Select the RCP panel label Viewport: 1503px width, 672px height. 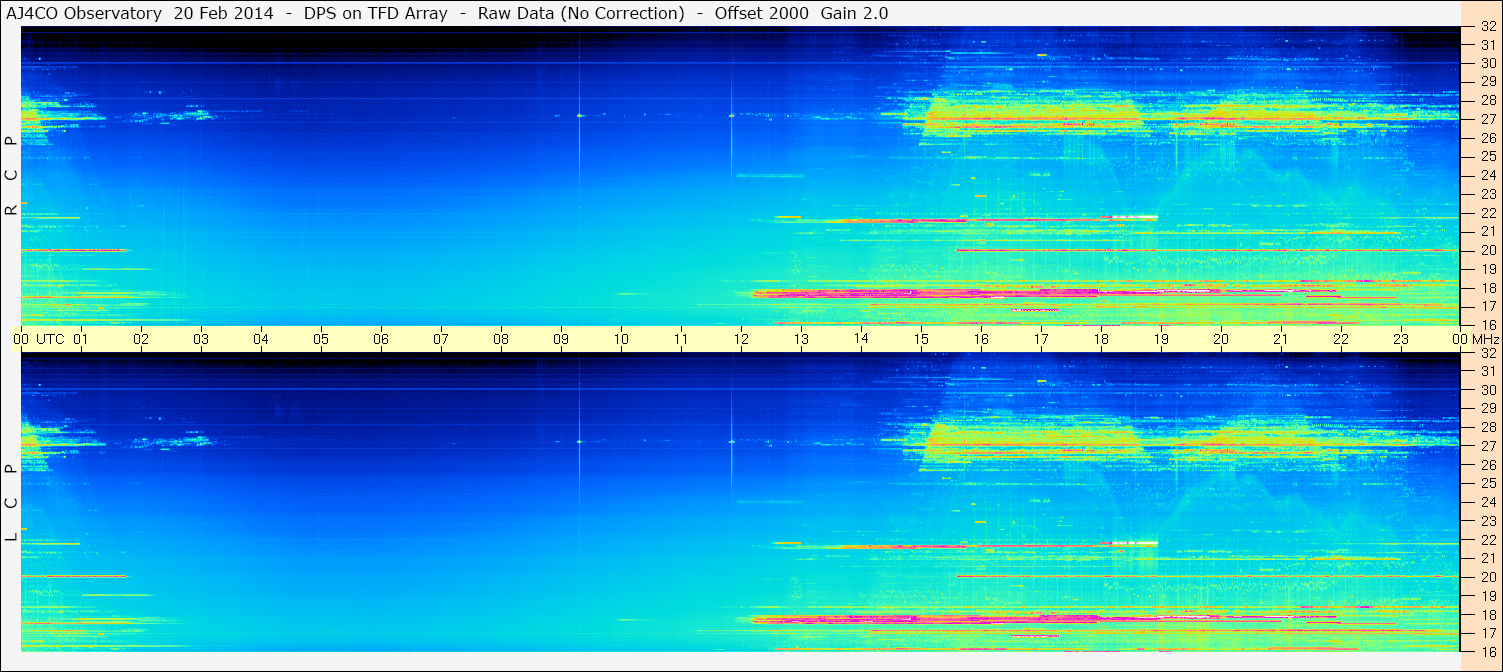pyautogui.click(x=11, y=176)
